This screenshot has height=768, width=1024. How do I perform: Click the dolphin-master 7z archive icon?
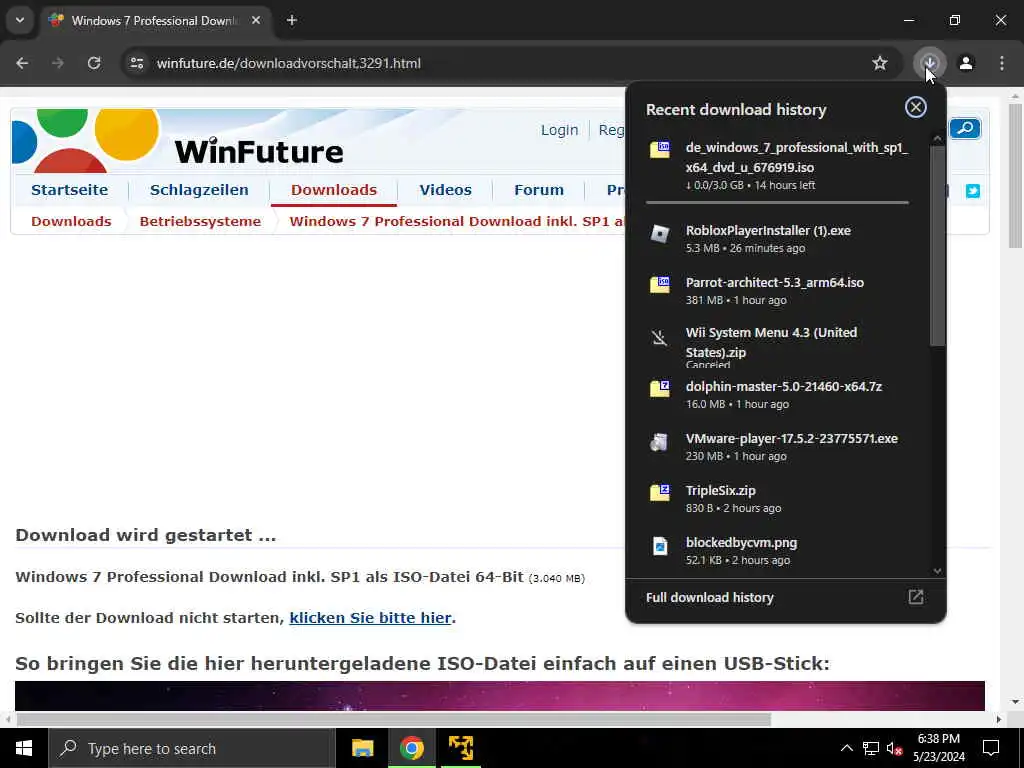[660, 389]
